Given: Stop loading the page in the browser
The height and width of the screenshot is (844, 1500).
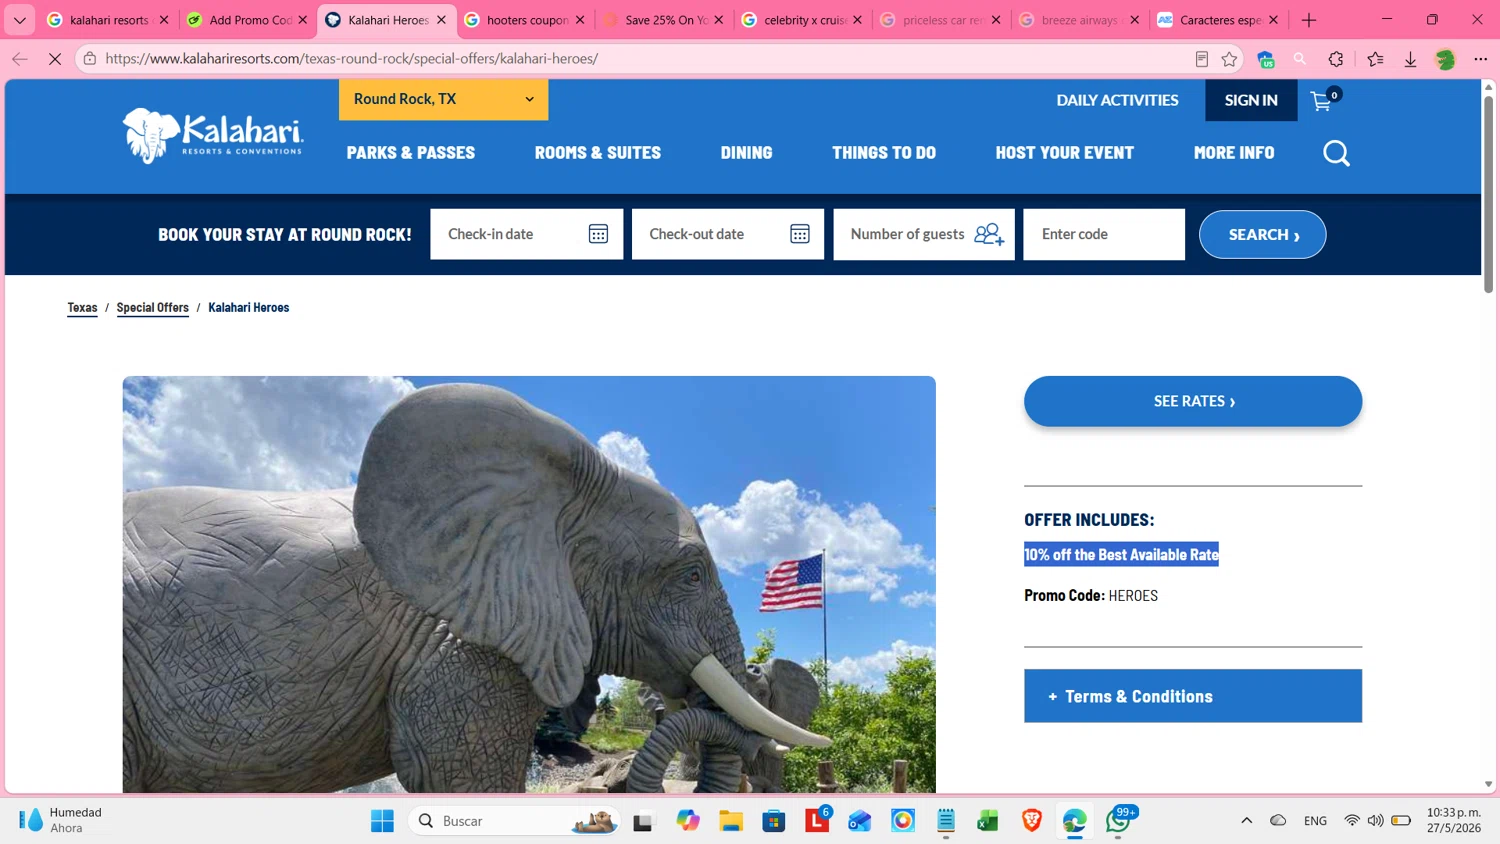Looking at the screenshot, I should point(55,59).
